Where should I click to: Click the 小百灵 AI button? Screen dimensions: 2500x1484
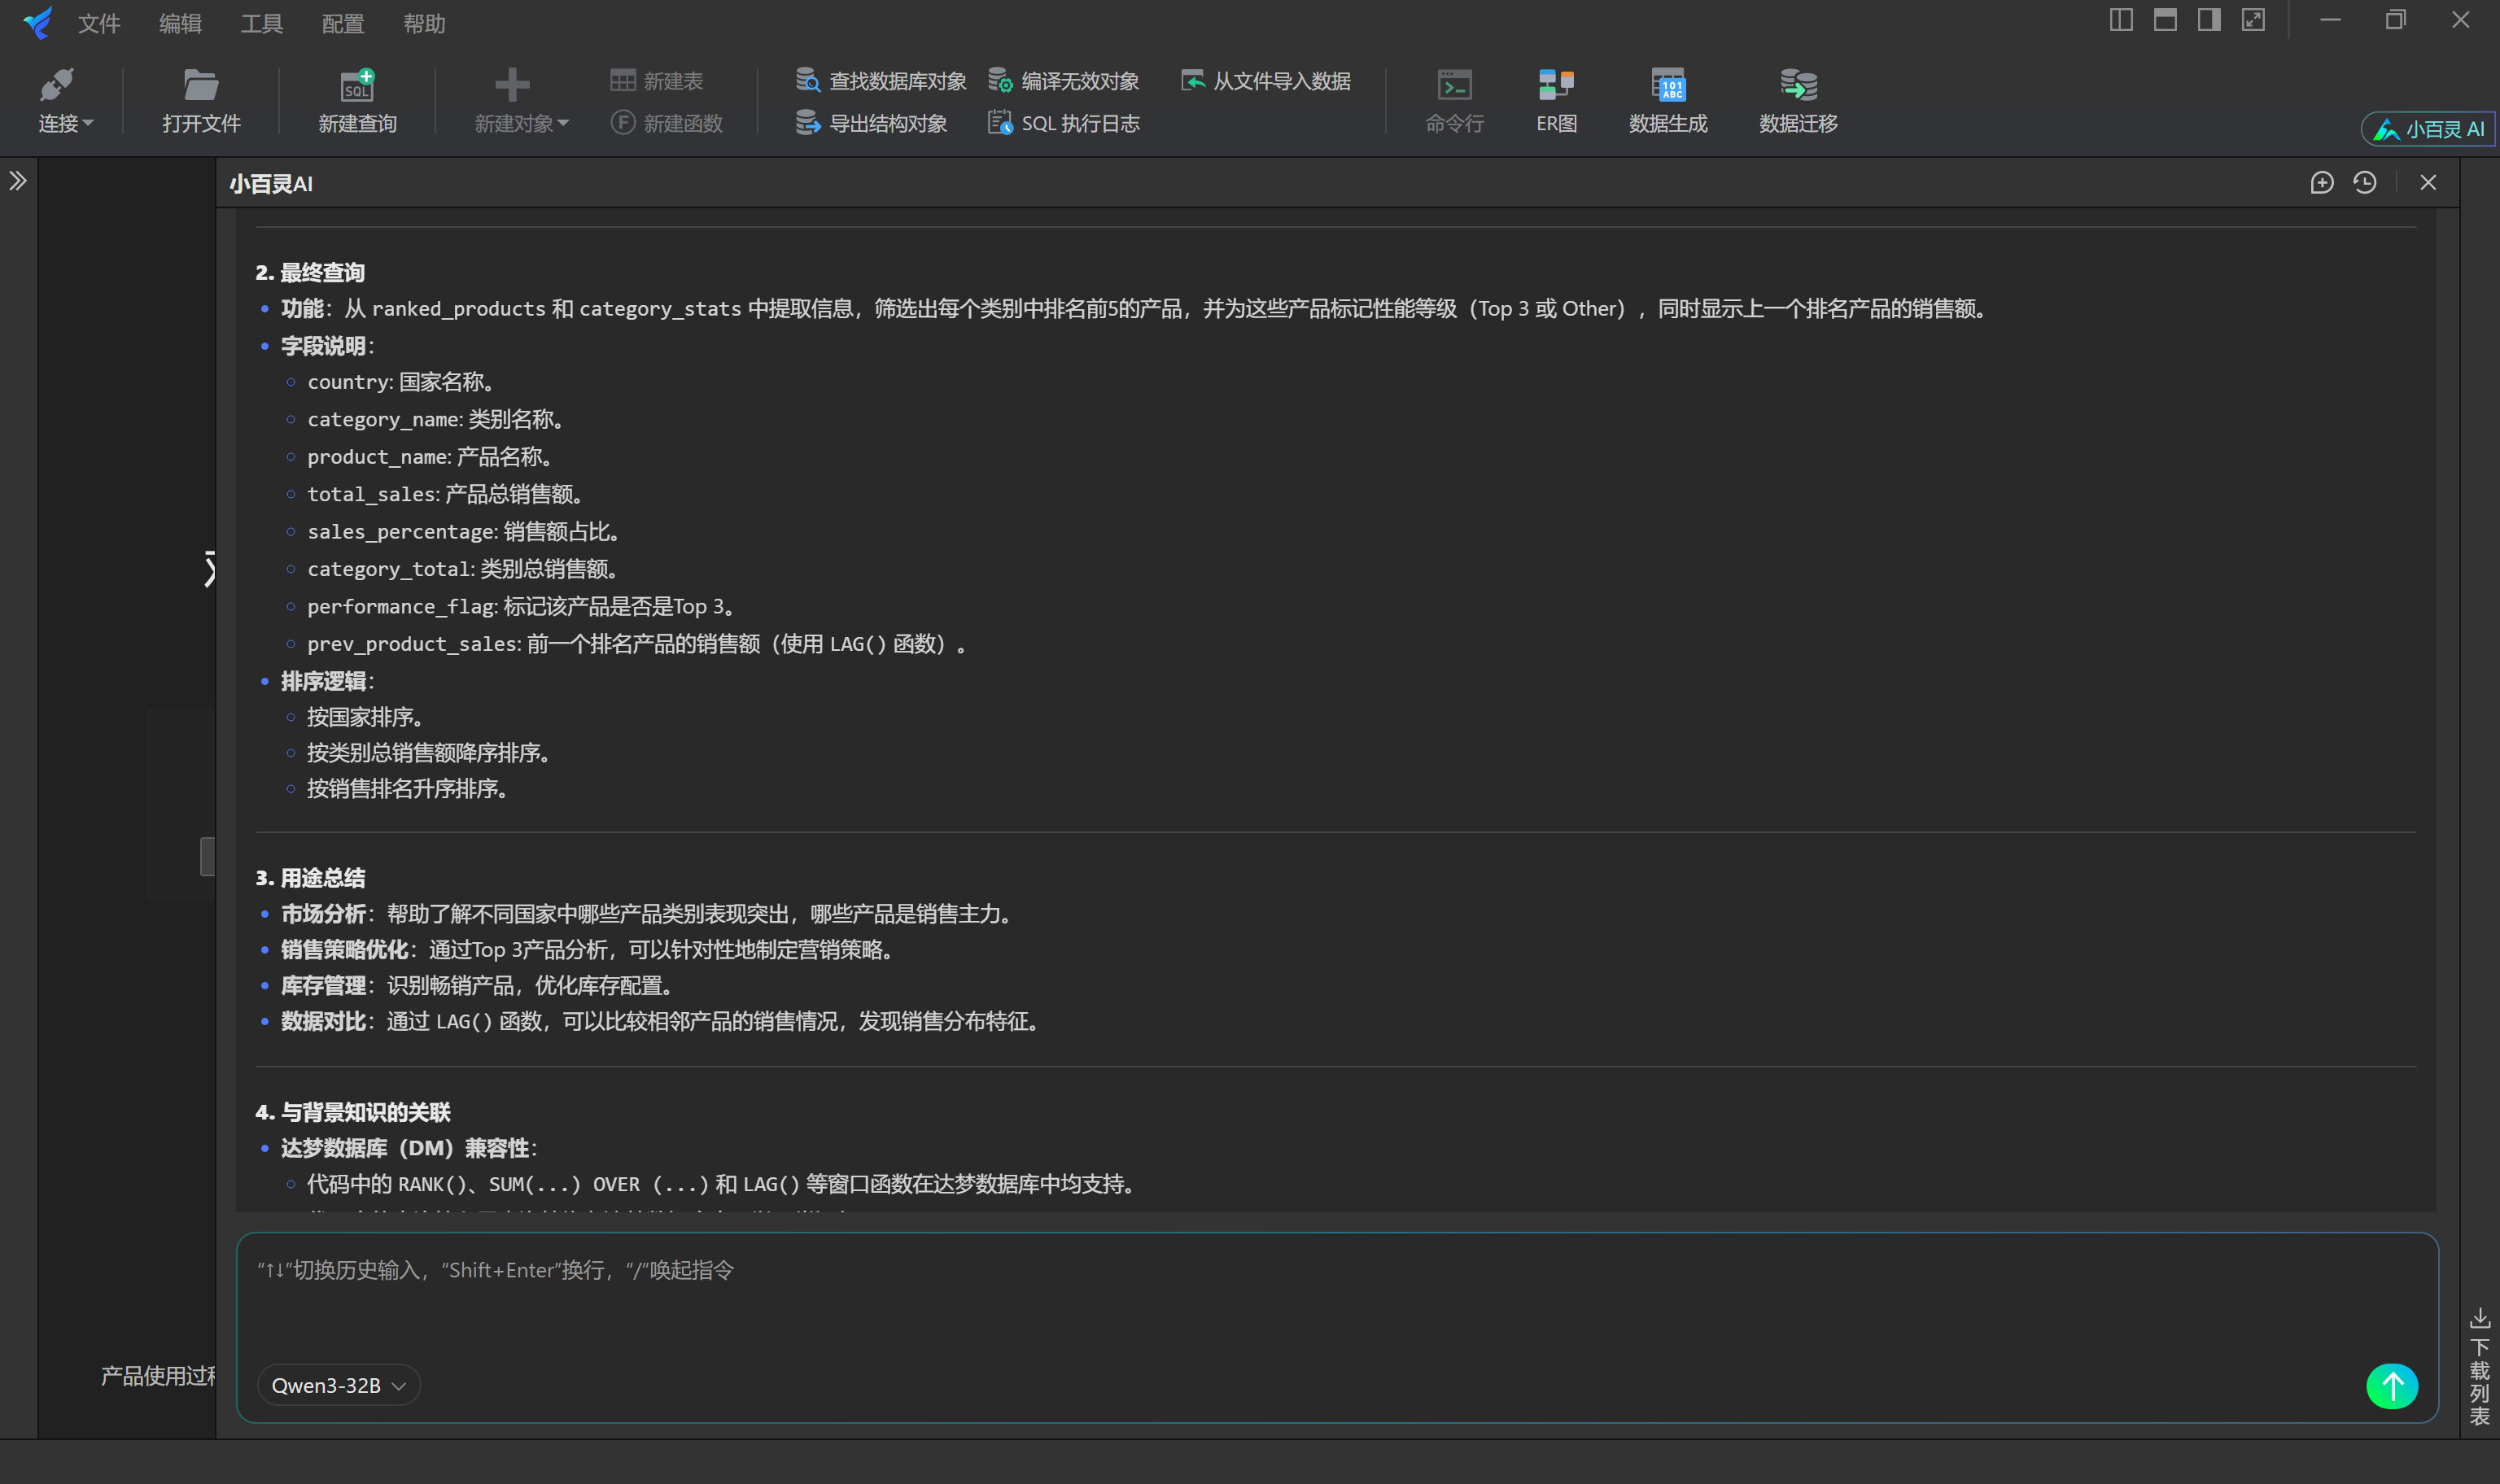pos(2427,128)
